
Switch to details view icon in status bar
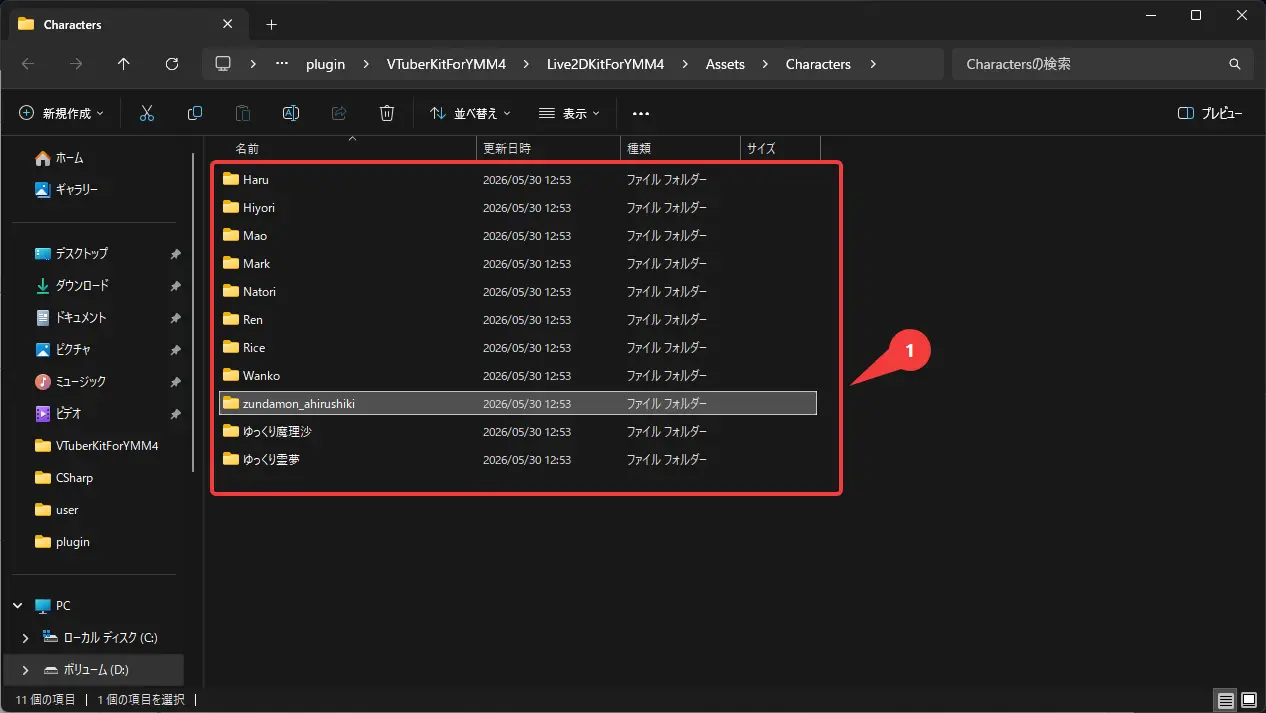tap(1225, 699)
